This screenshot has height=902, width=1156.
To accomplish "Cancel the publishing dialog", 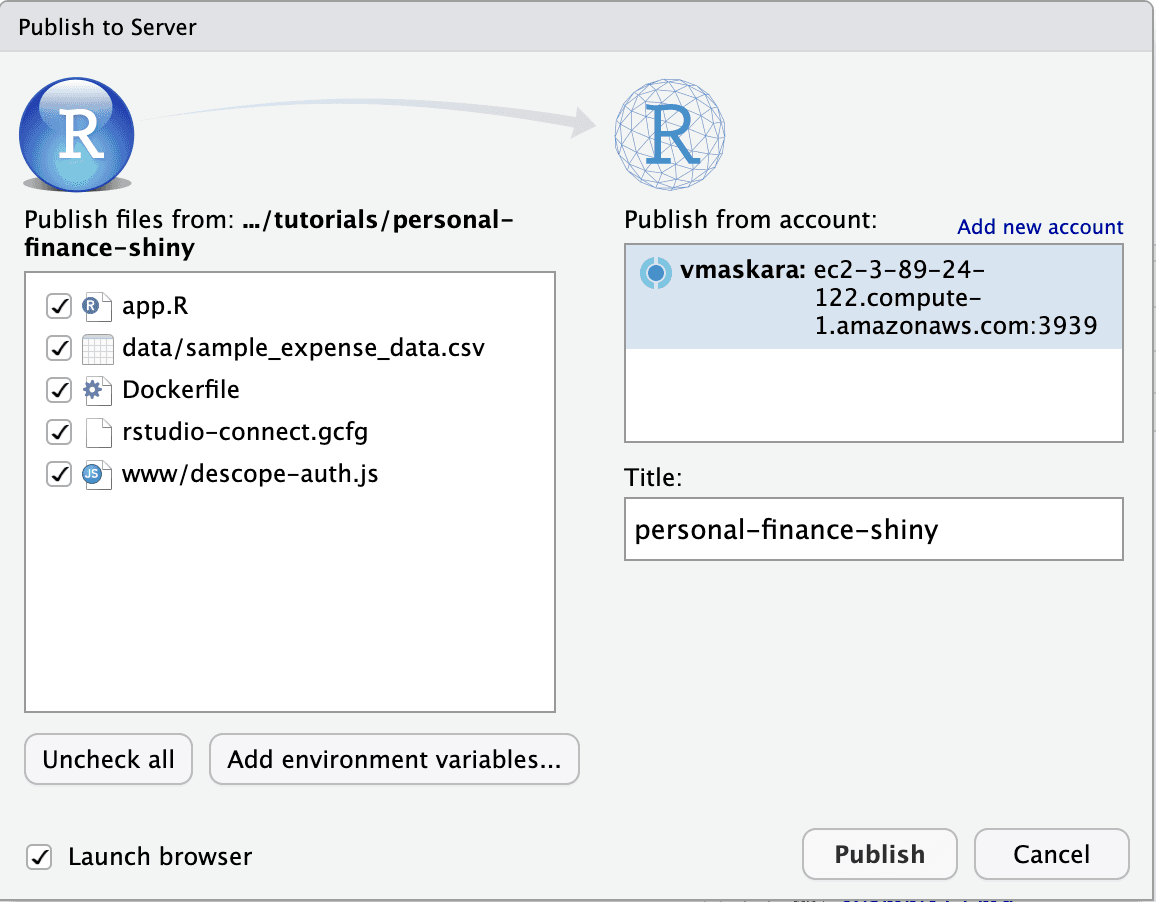I will tap(1051, 854).
